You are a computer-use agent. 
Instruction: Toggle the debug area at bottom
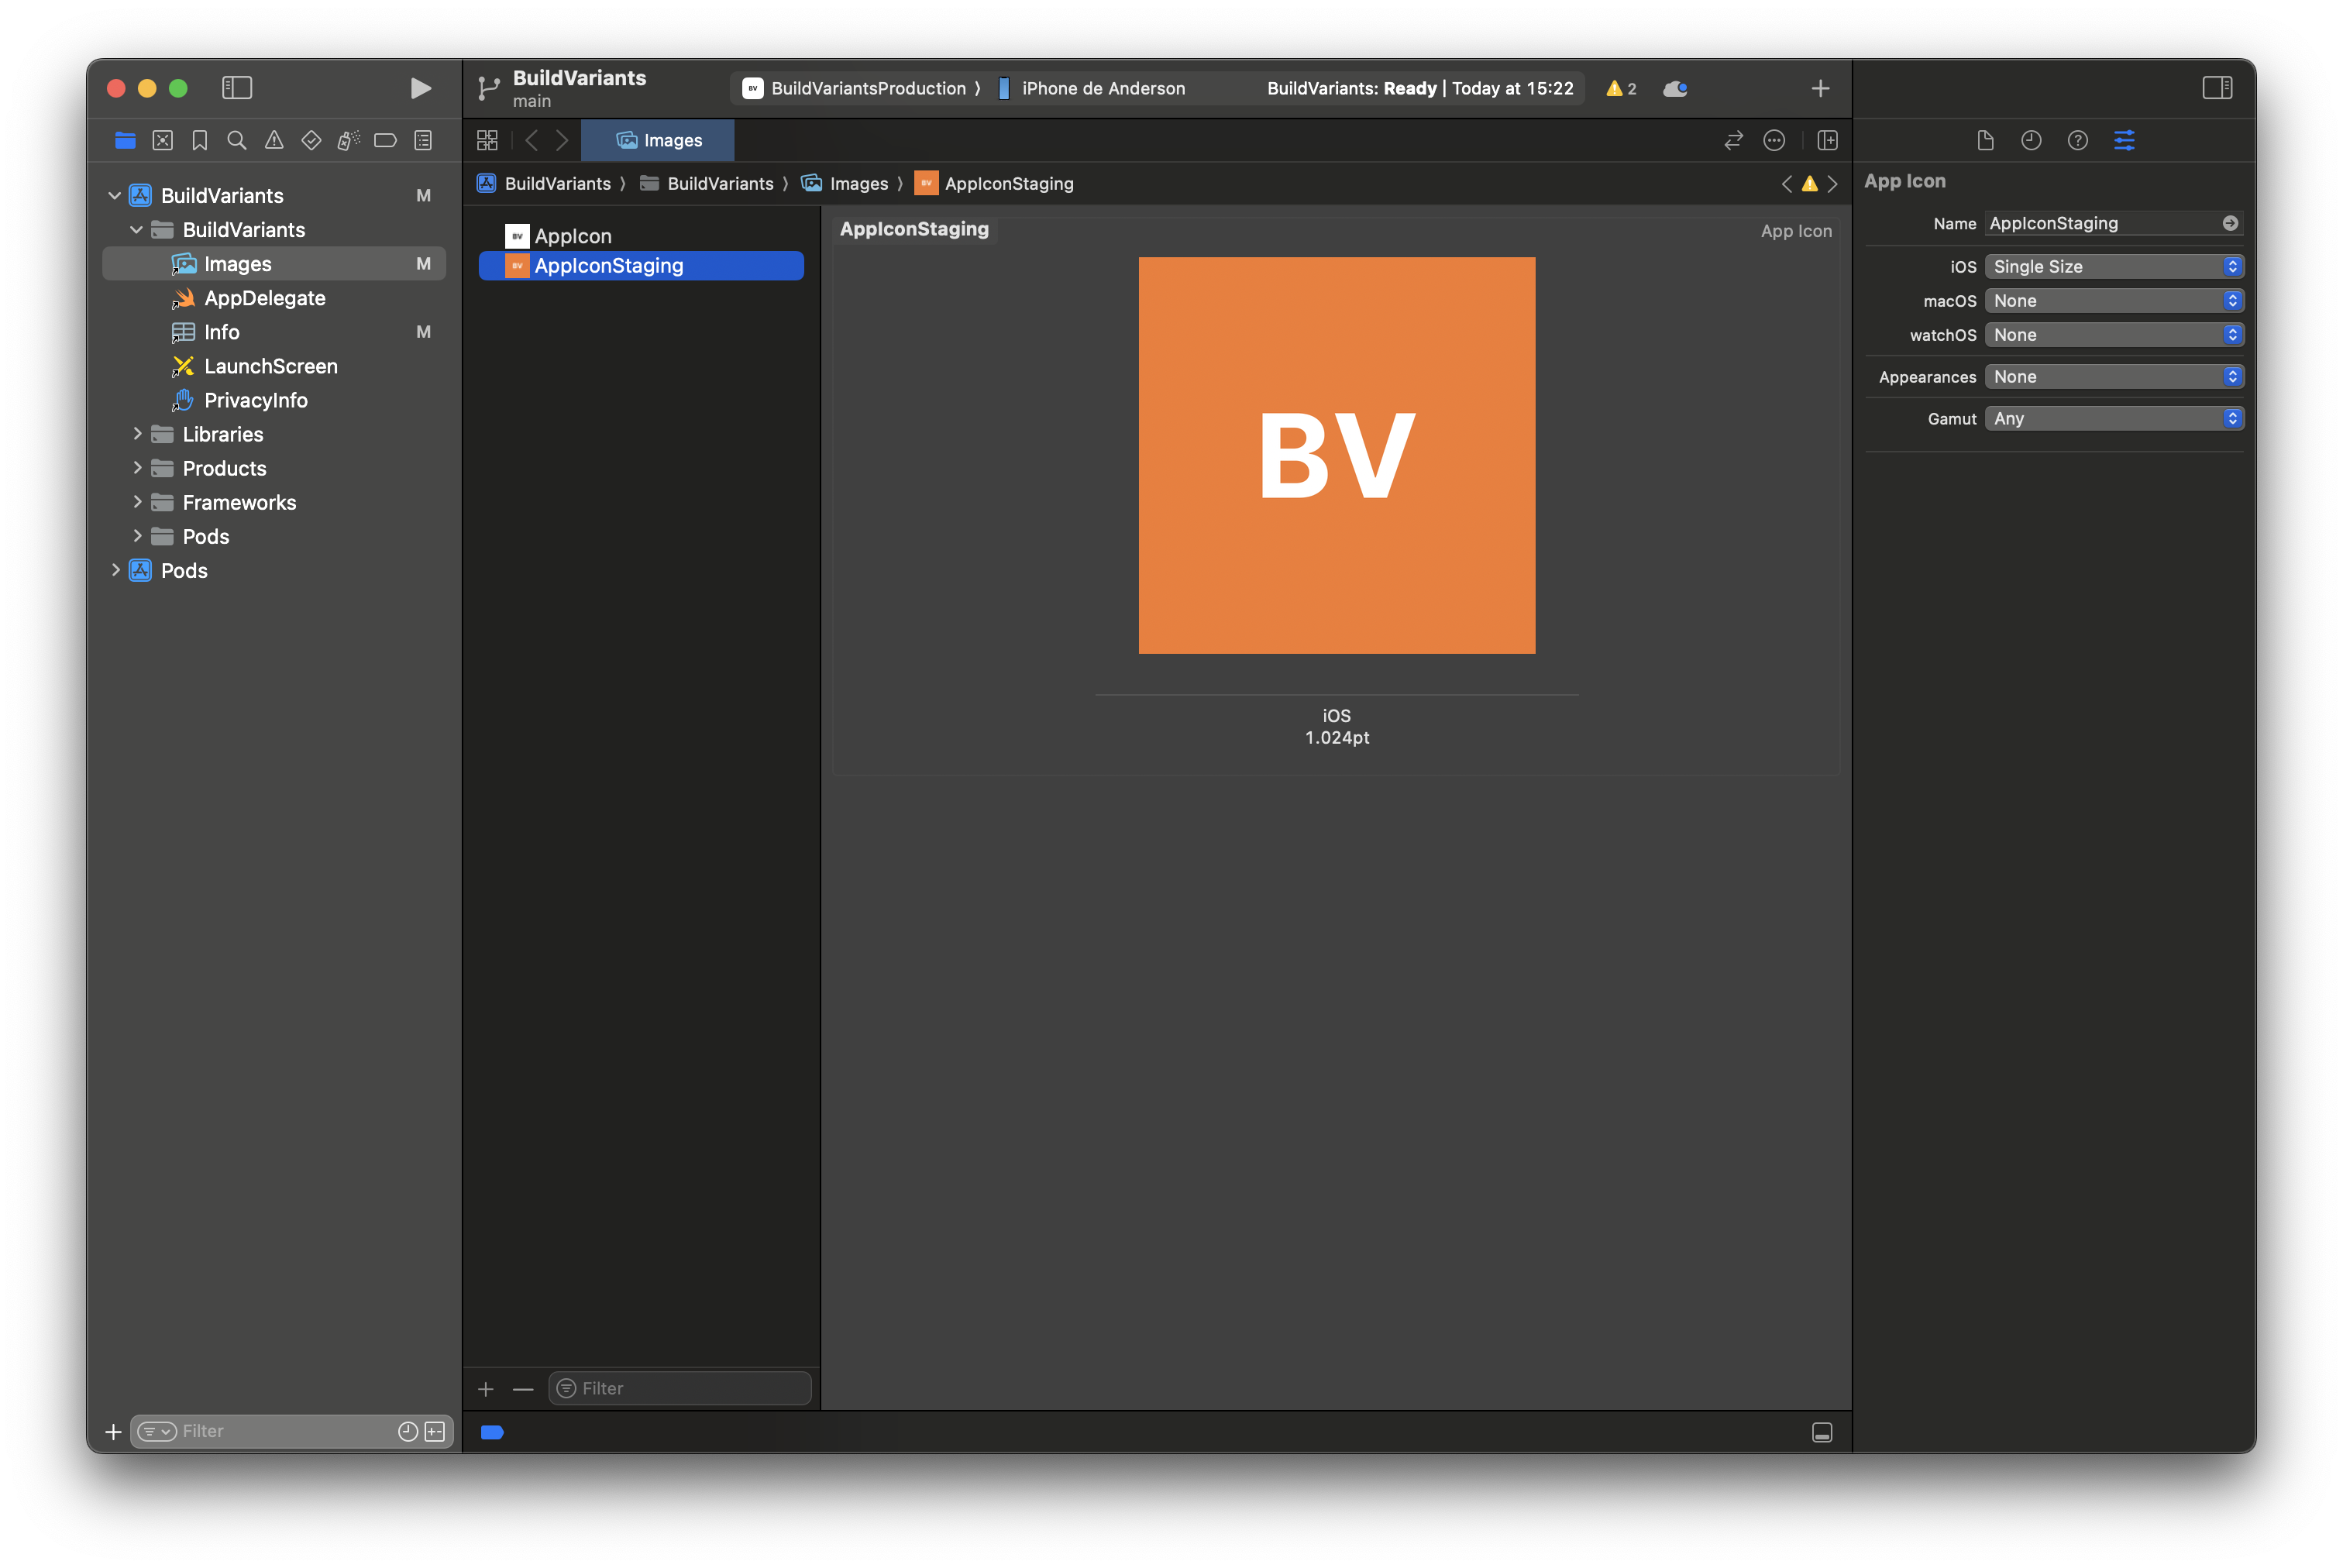pos(1822,1432)
